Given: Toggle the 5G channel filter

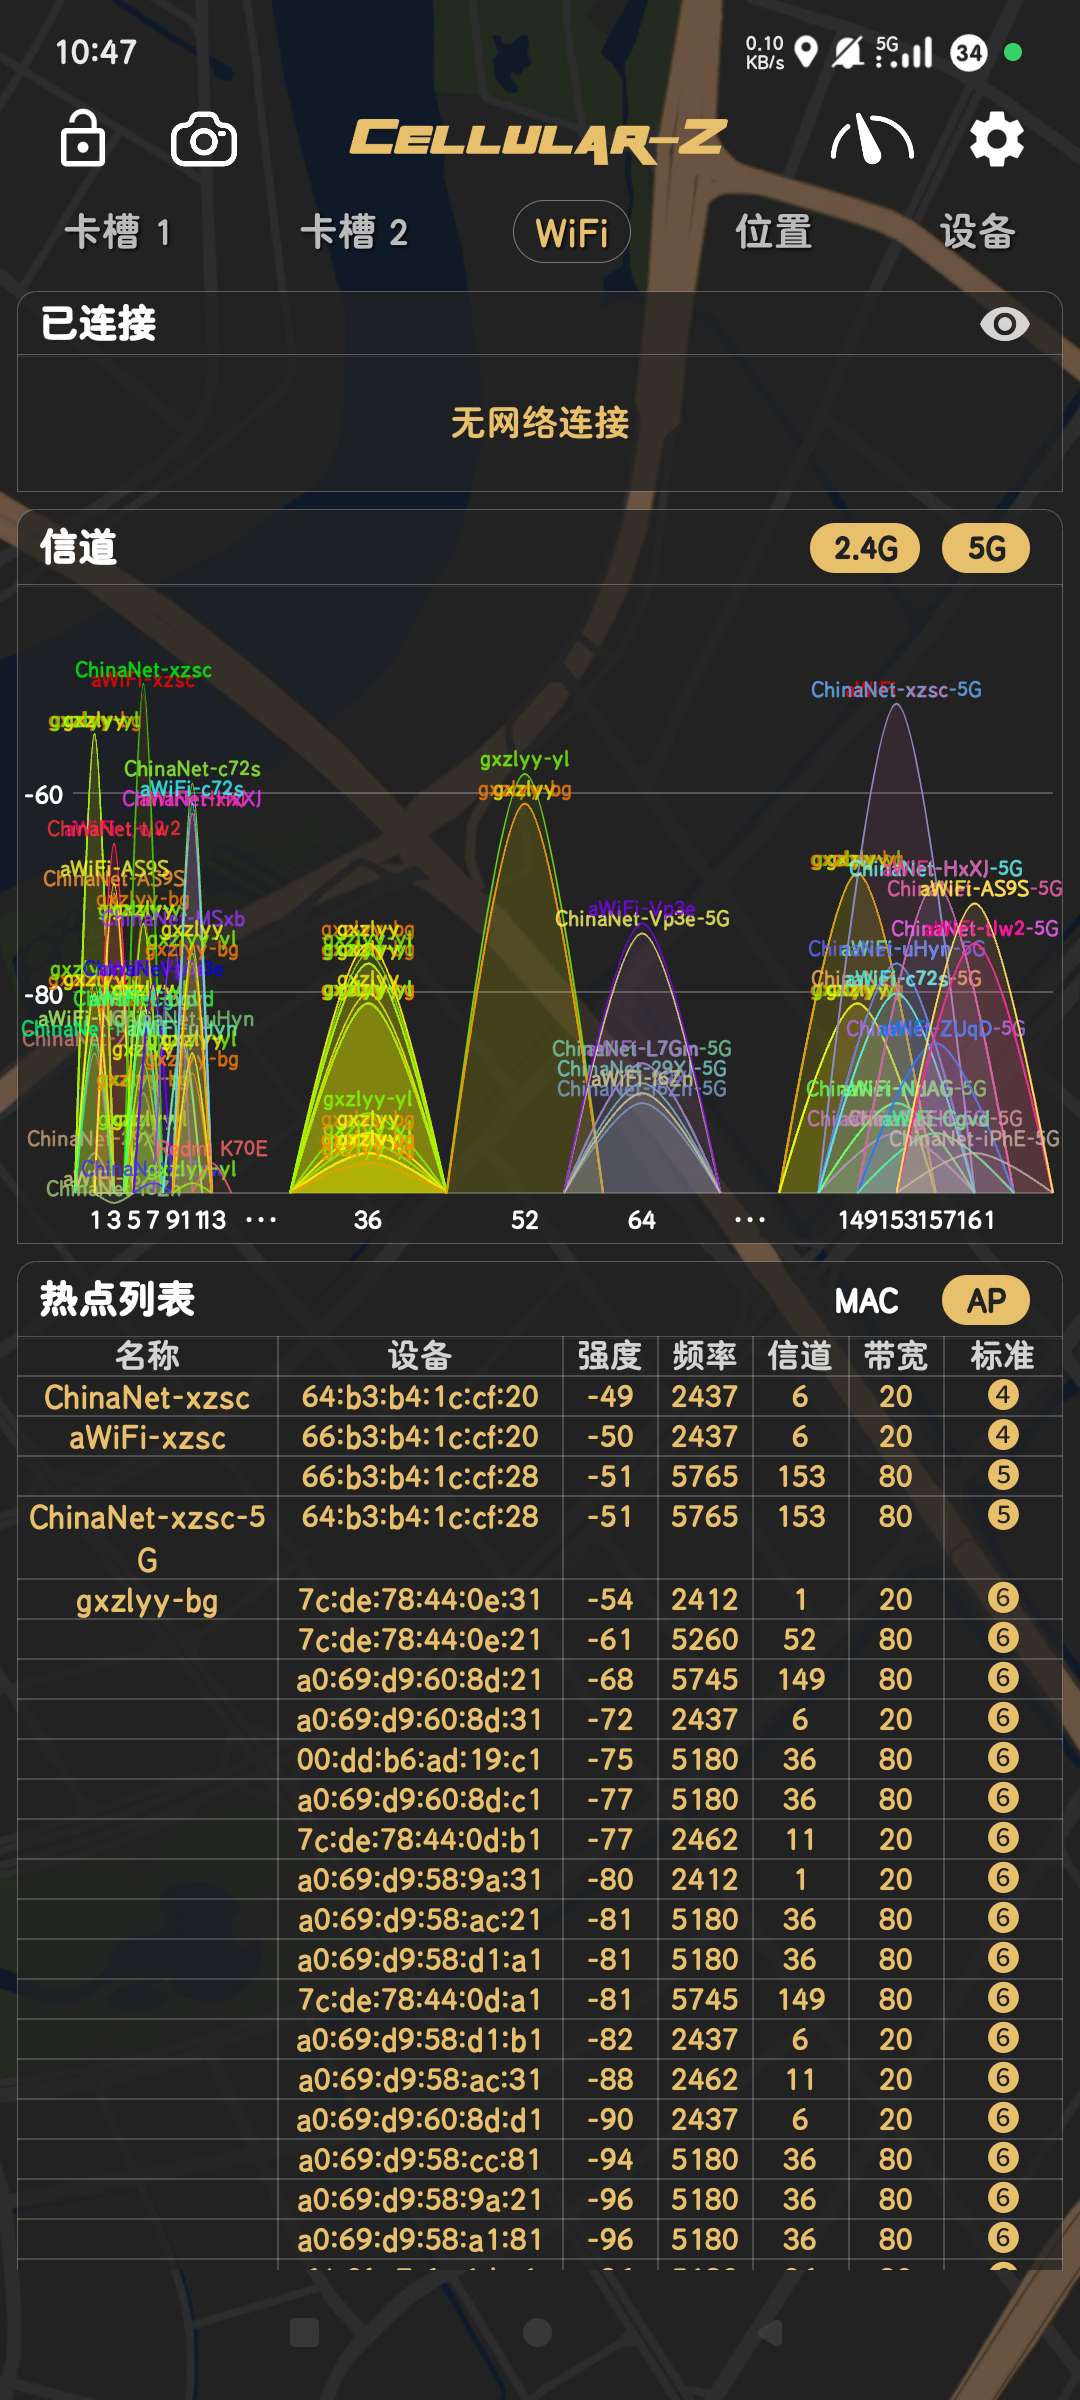Looking at the screenshot, I should coord(986,548).
